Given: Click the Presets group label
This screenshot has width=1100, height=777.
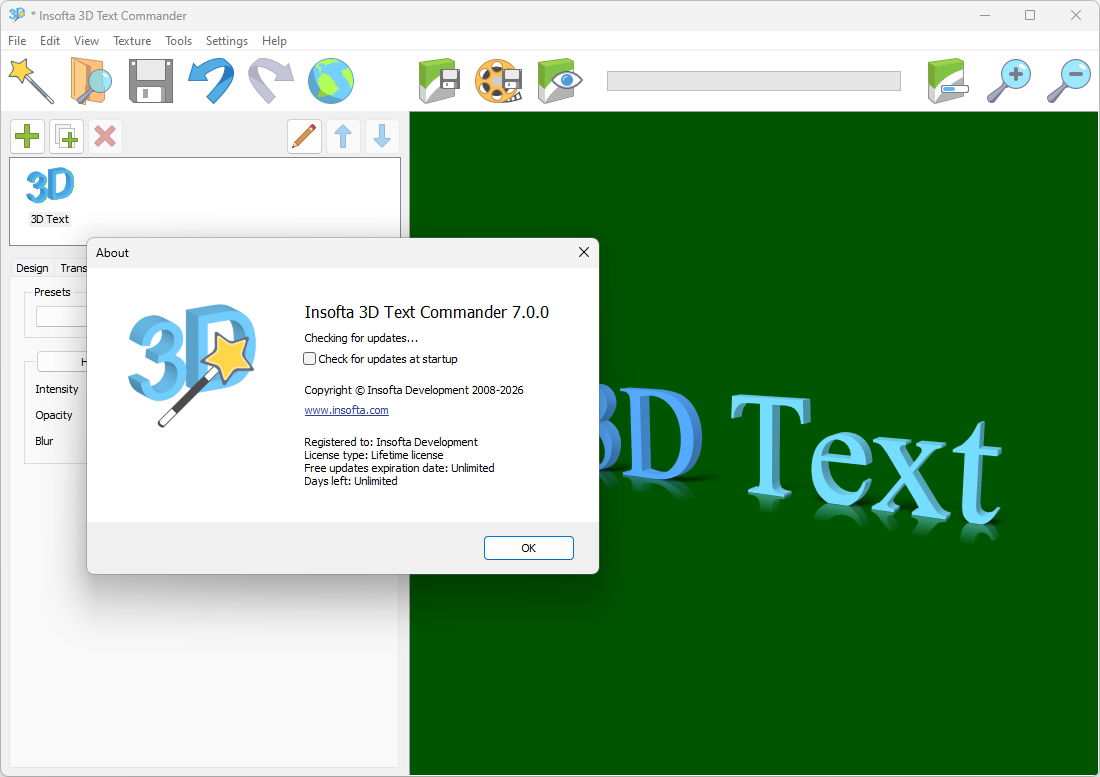Looking at the screenshot, I should (52, 292).
